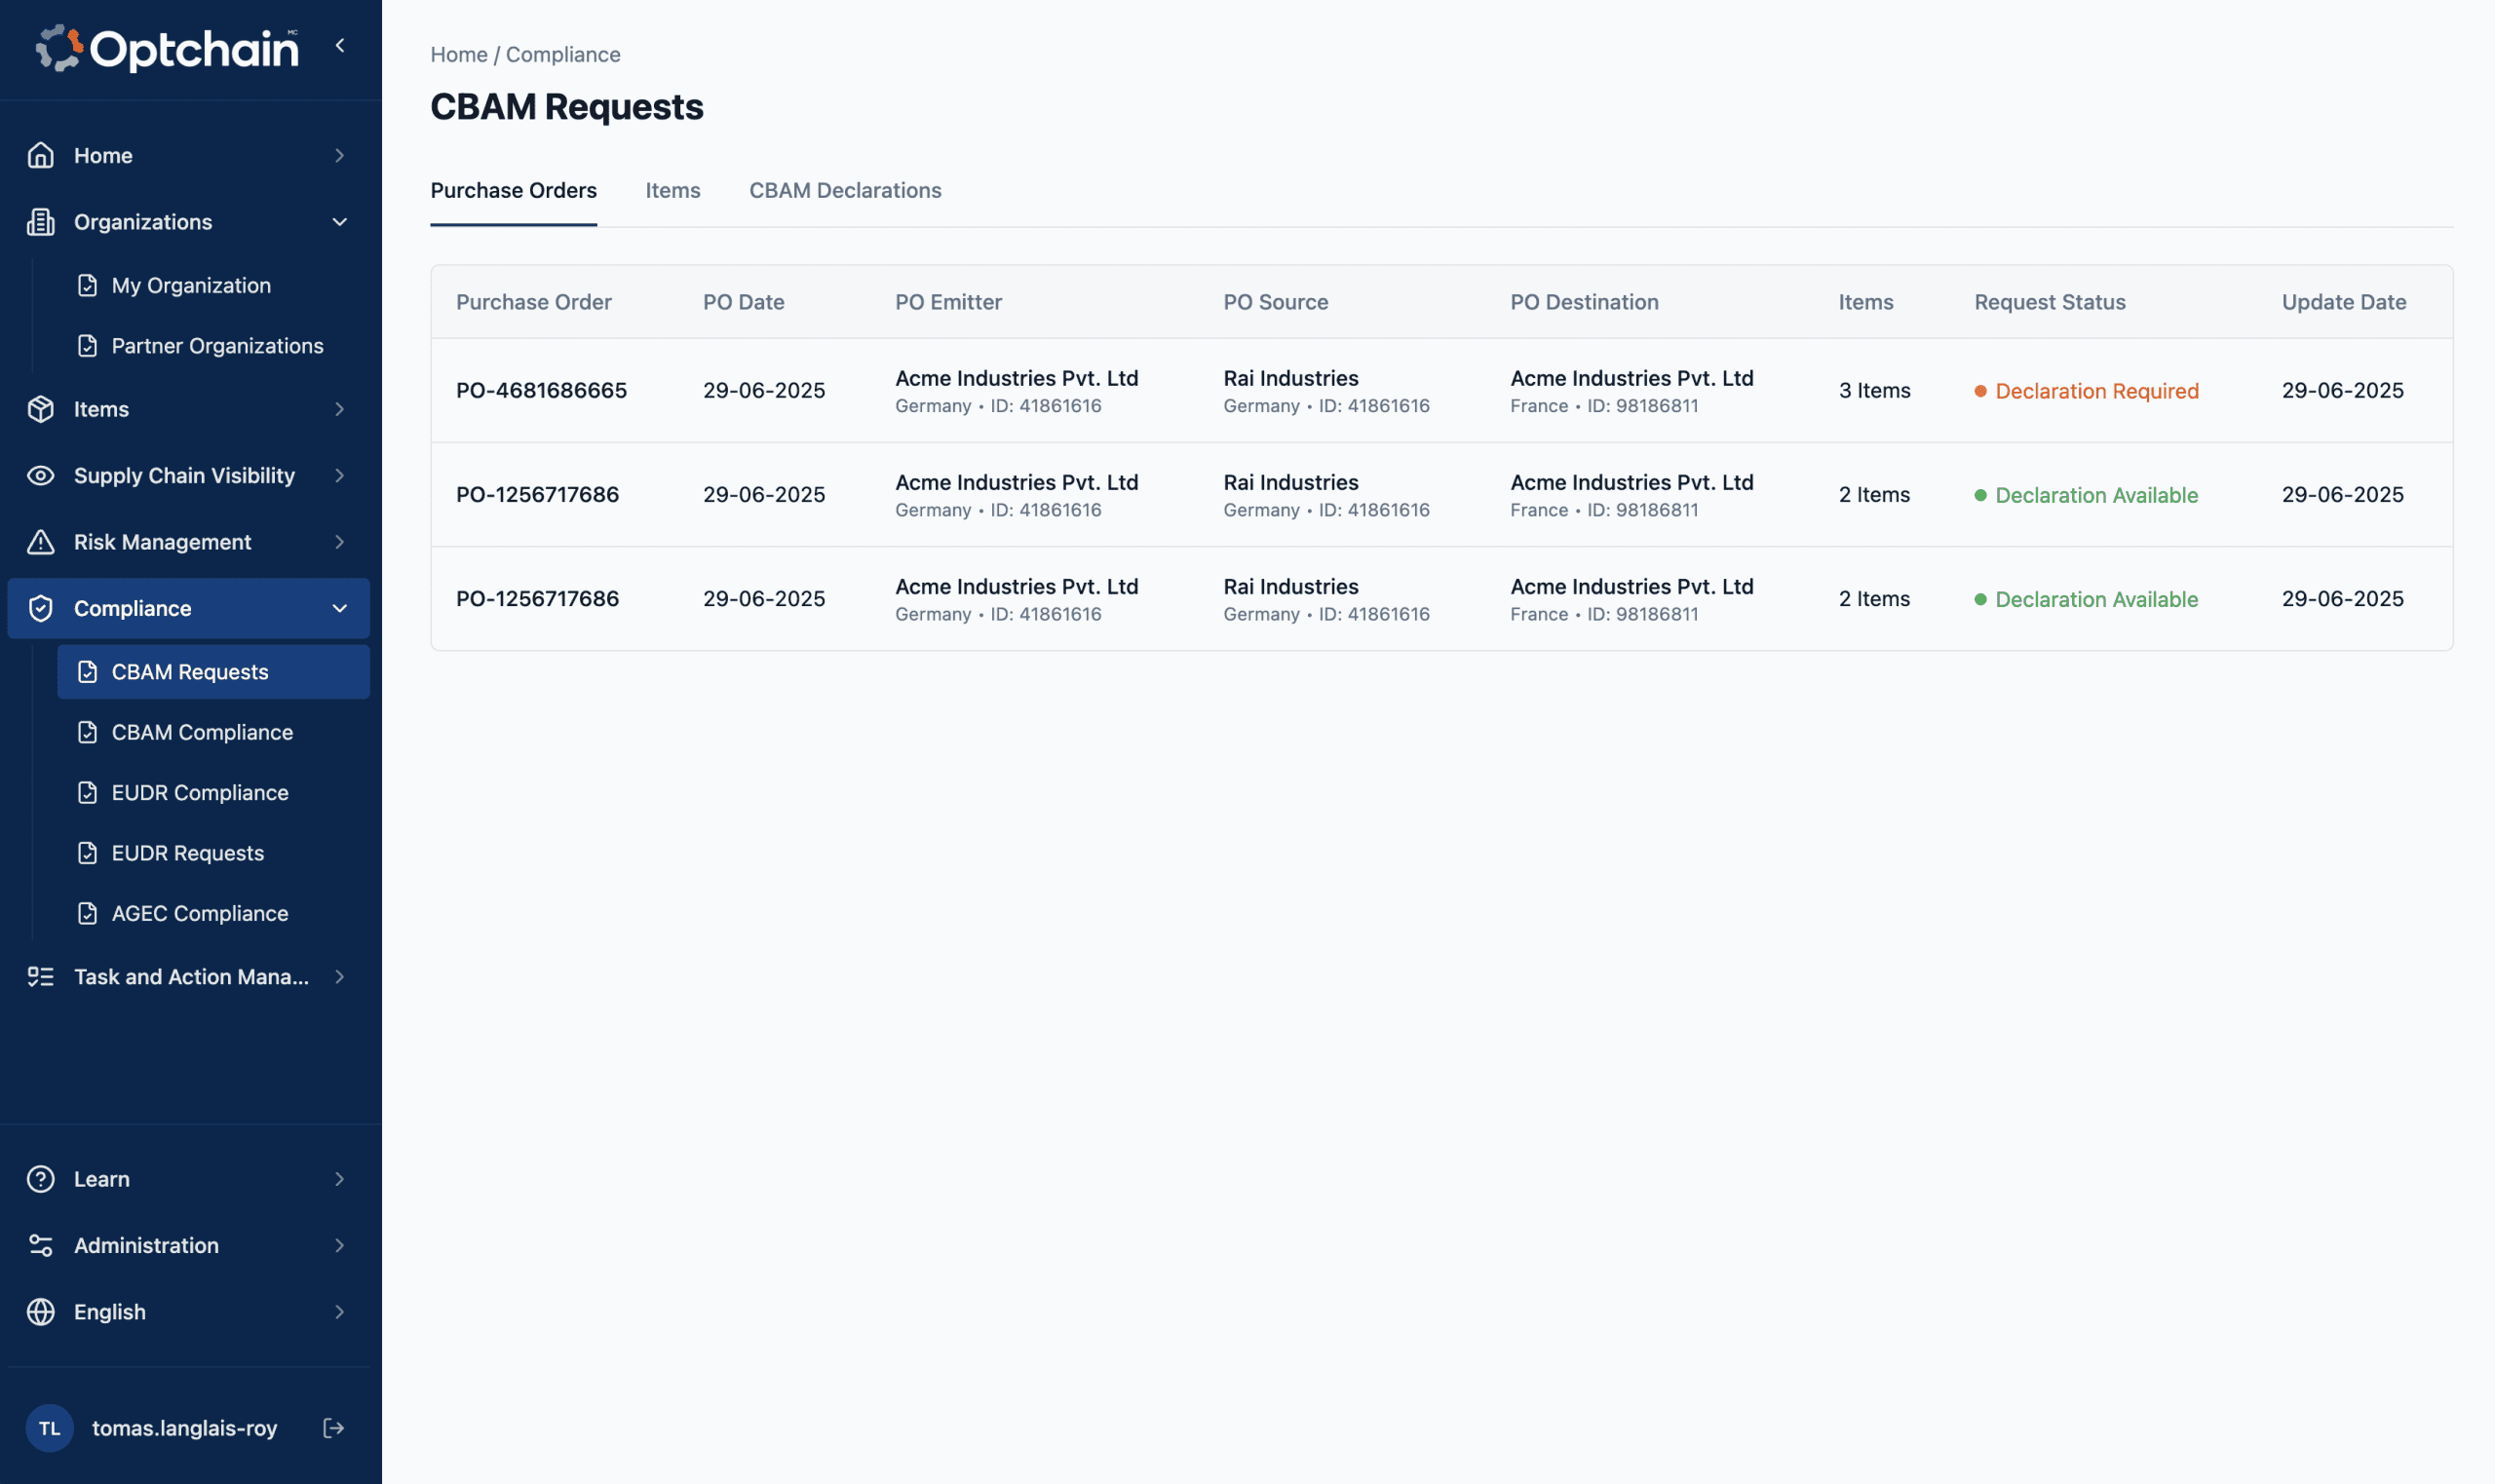Switch to the CBAM Declarations tab
This screenshot has width=2495, height=1484.
click(845, 190)
